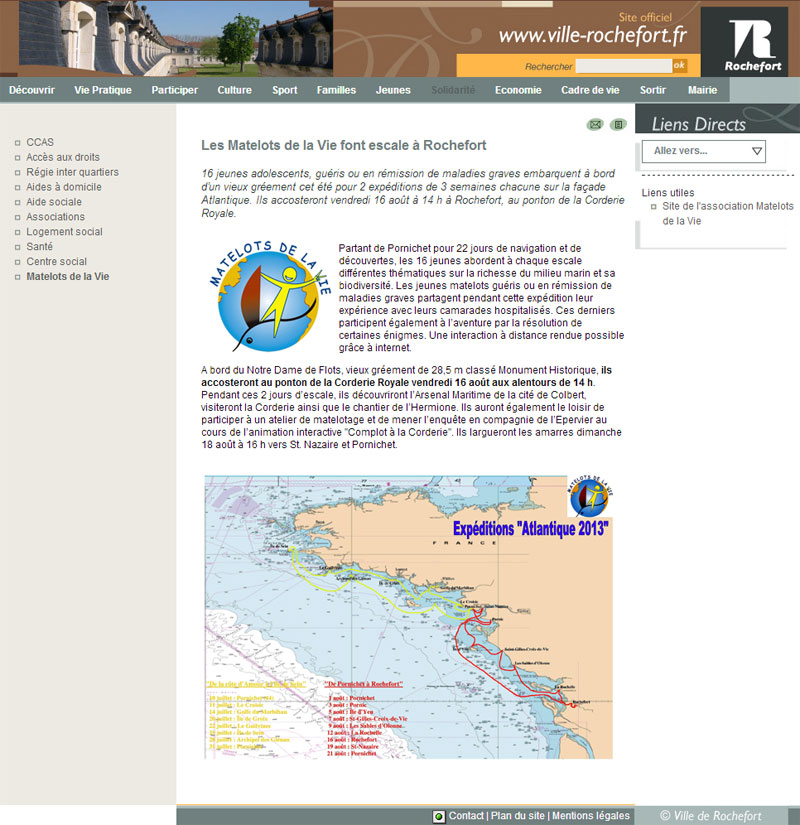Click the print page icon above the article

pos(618,125)
